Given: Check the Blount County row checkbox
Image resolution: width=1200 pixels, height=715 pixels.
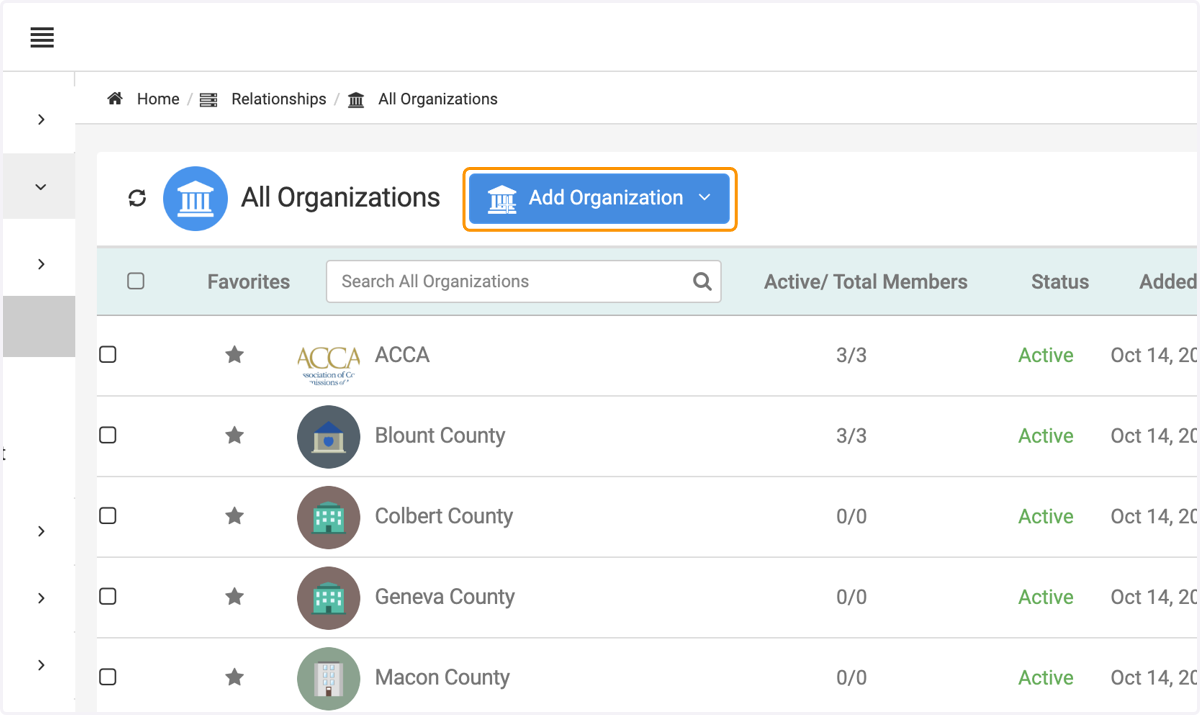Looking at the screenshot, I should pos(108,435).
